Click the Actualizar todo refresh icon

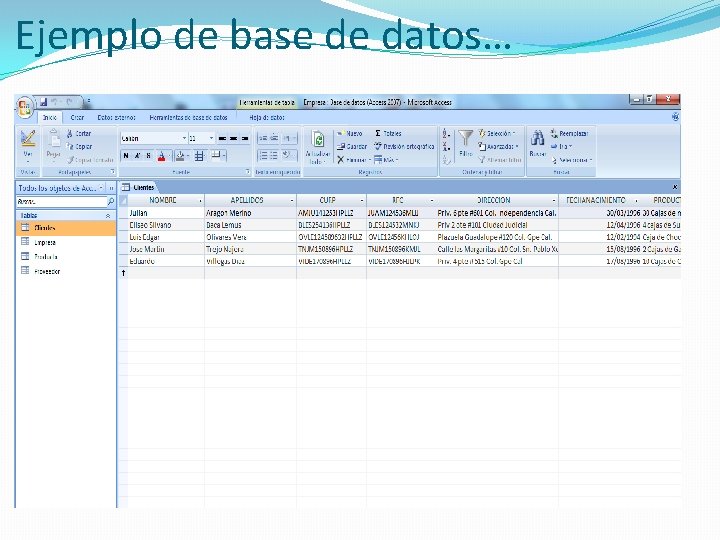pos(318,139)
